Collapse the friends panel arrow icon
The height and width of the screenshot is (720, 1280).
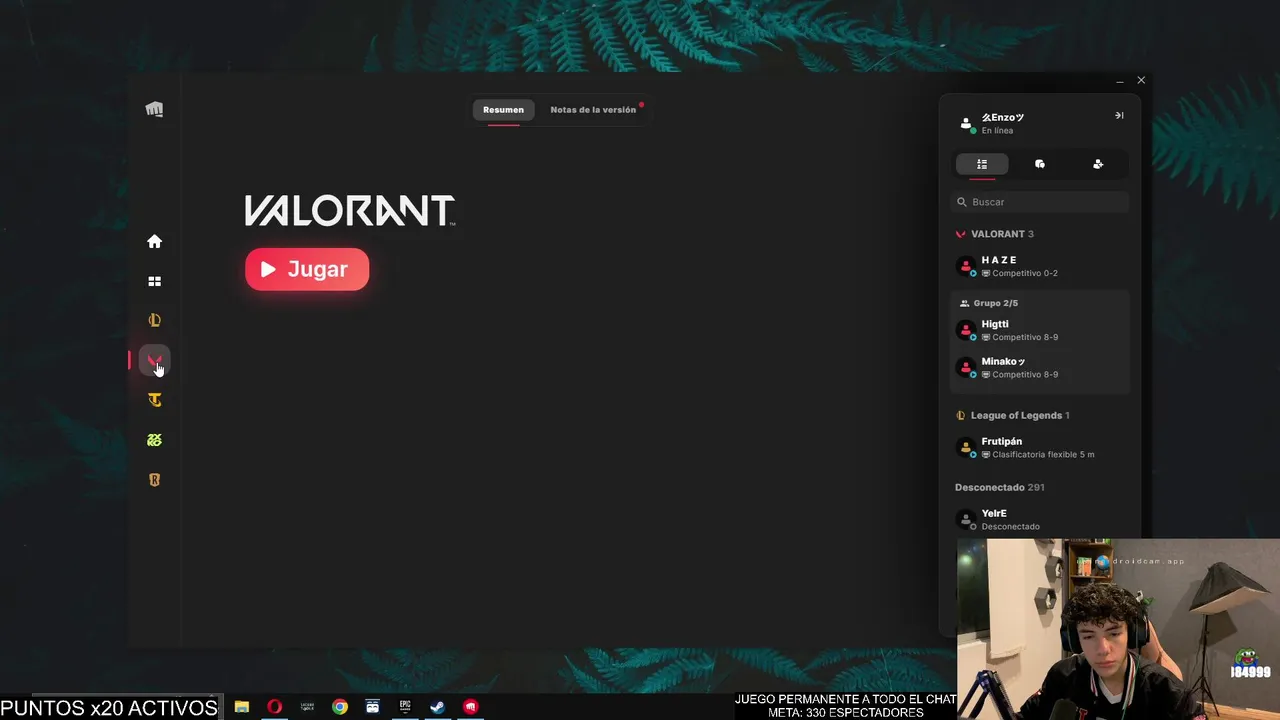[1119, 115]
